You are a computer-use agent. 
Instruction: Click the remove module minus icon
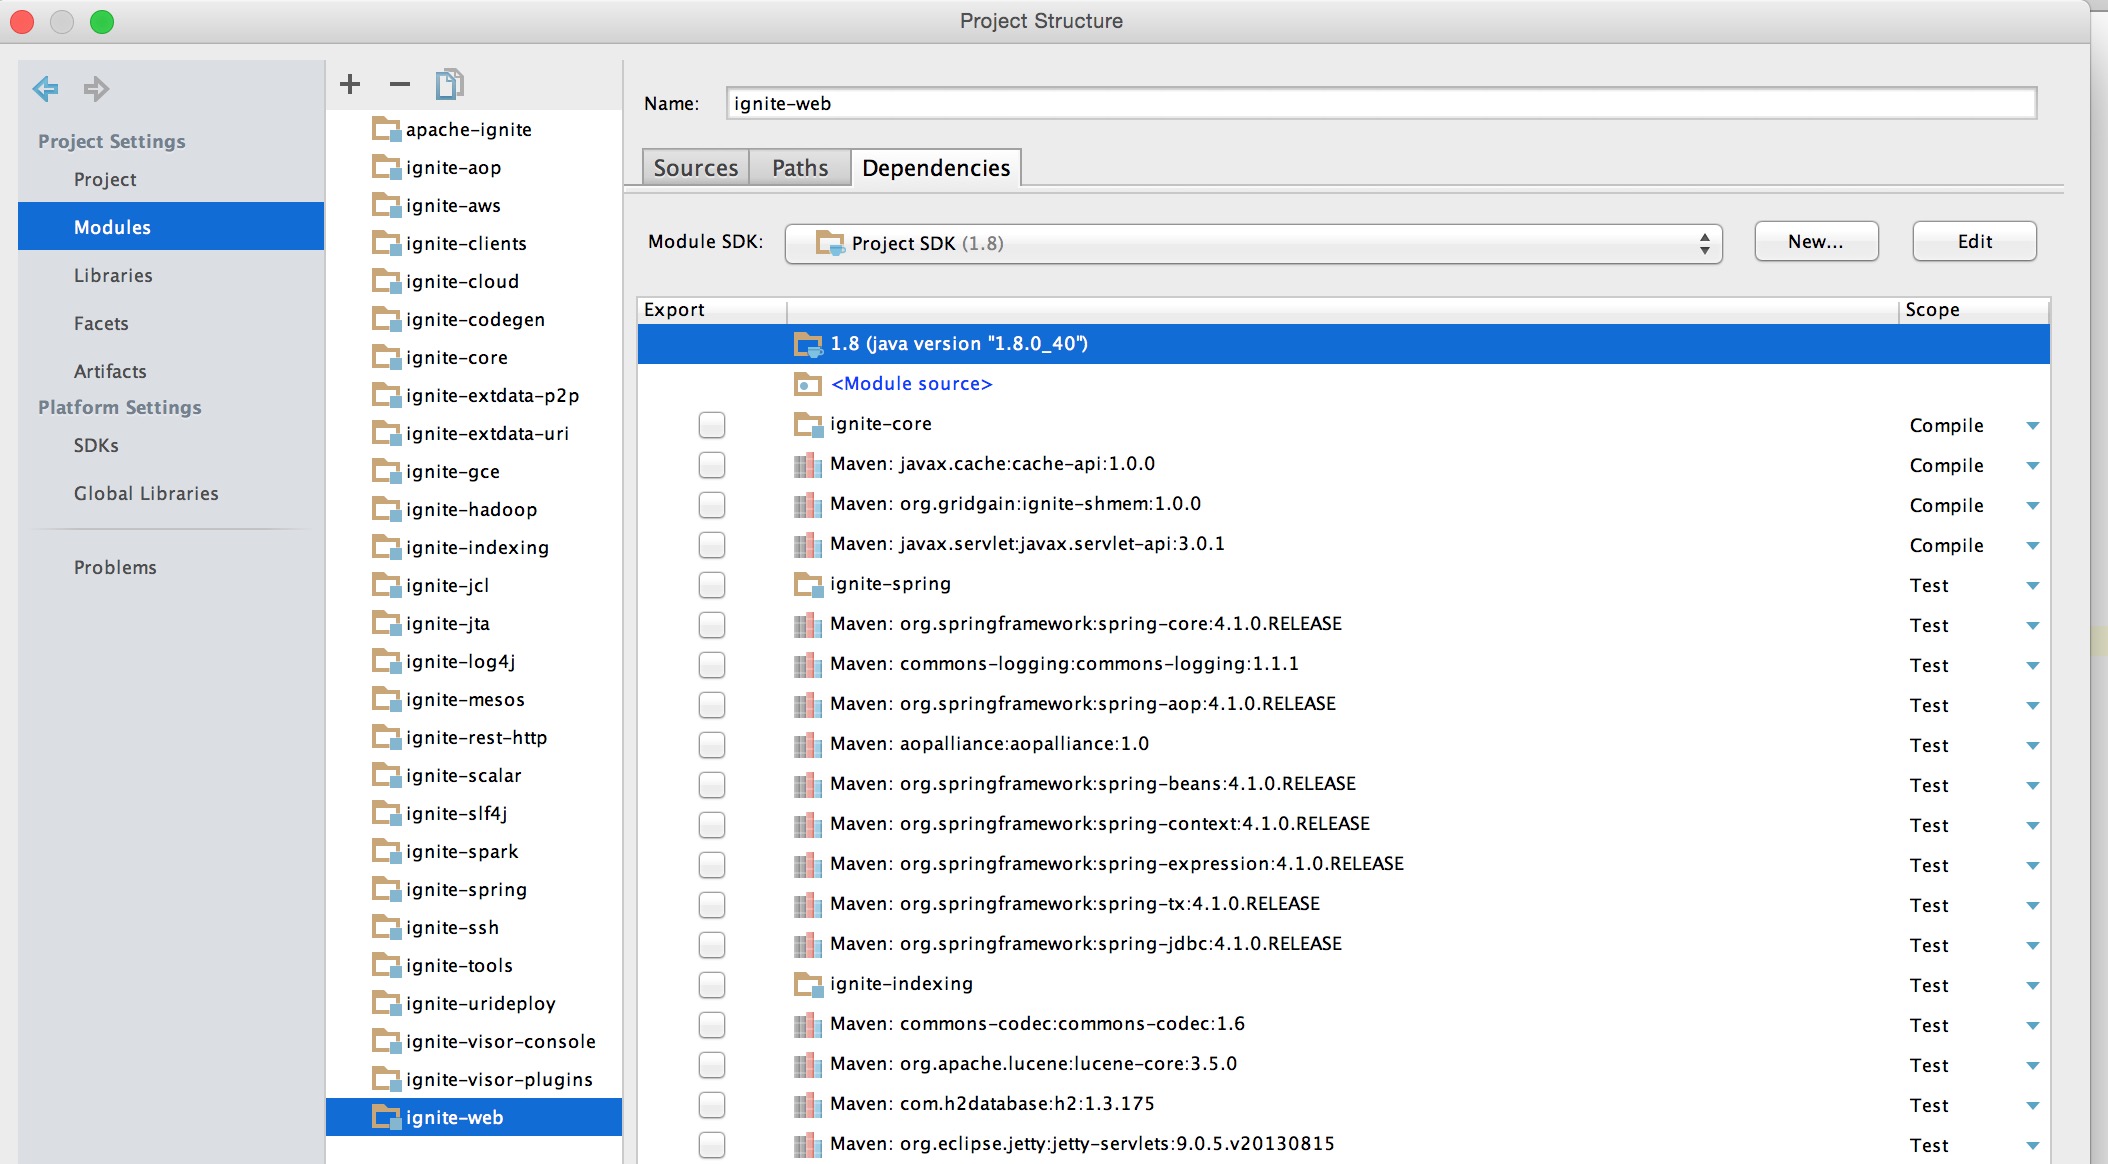click(400, 85)
